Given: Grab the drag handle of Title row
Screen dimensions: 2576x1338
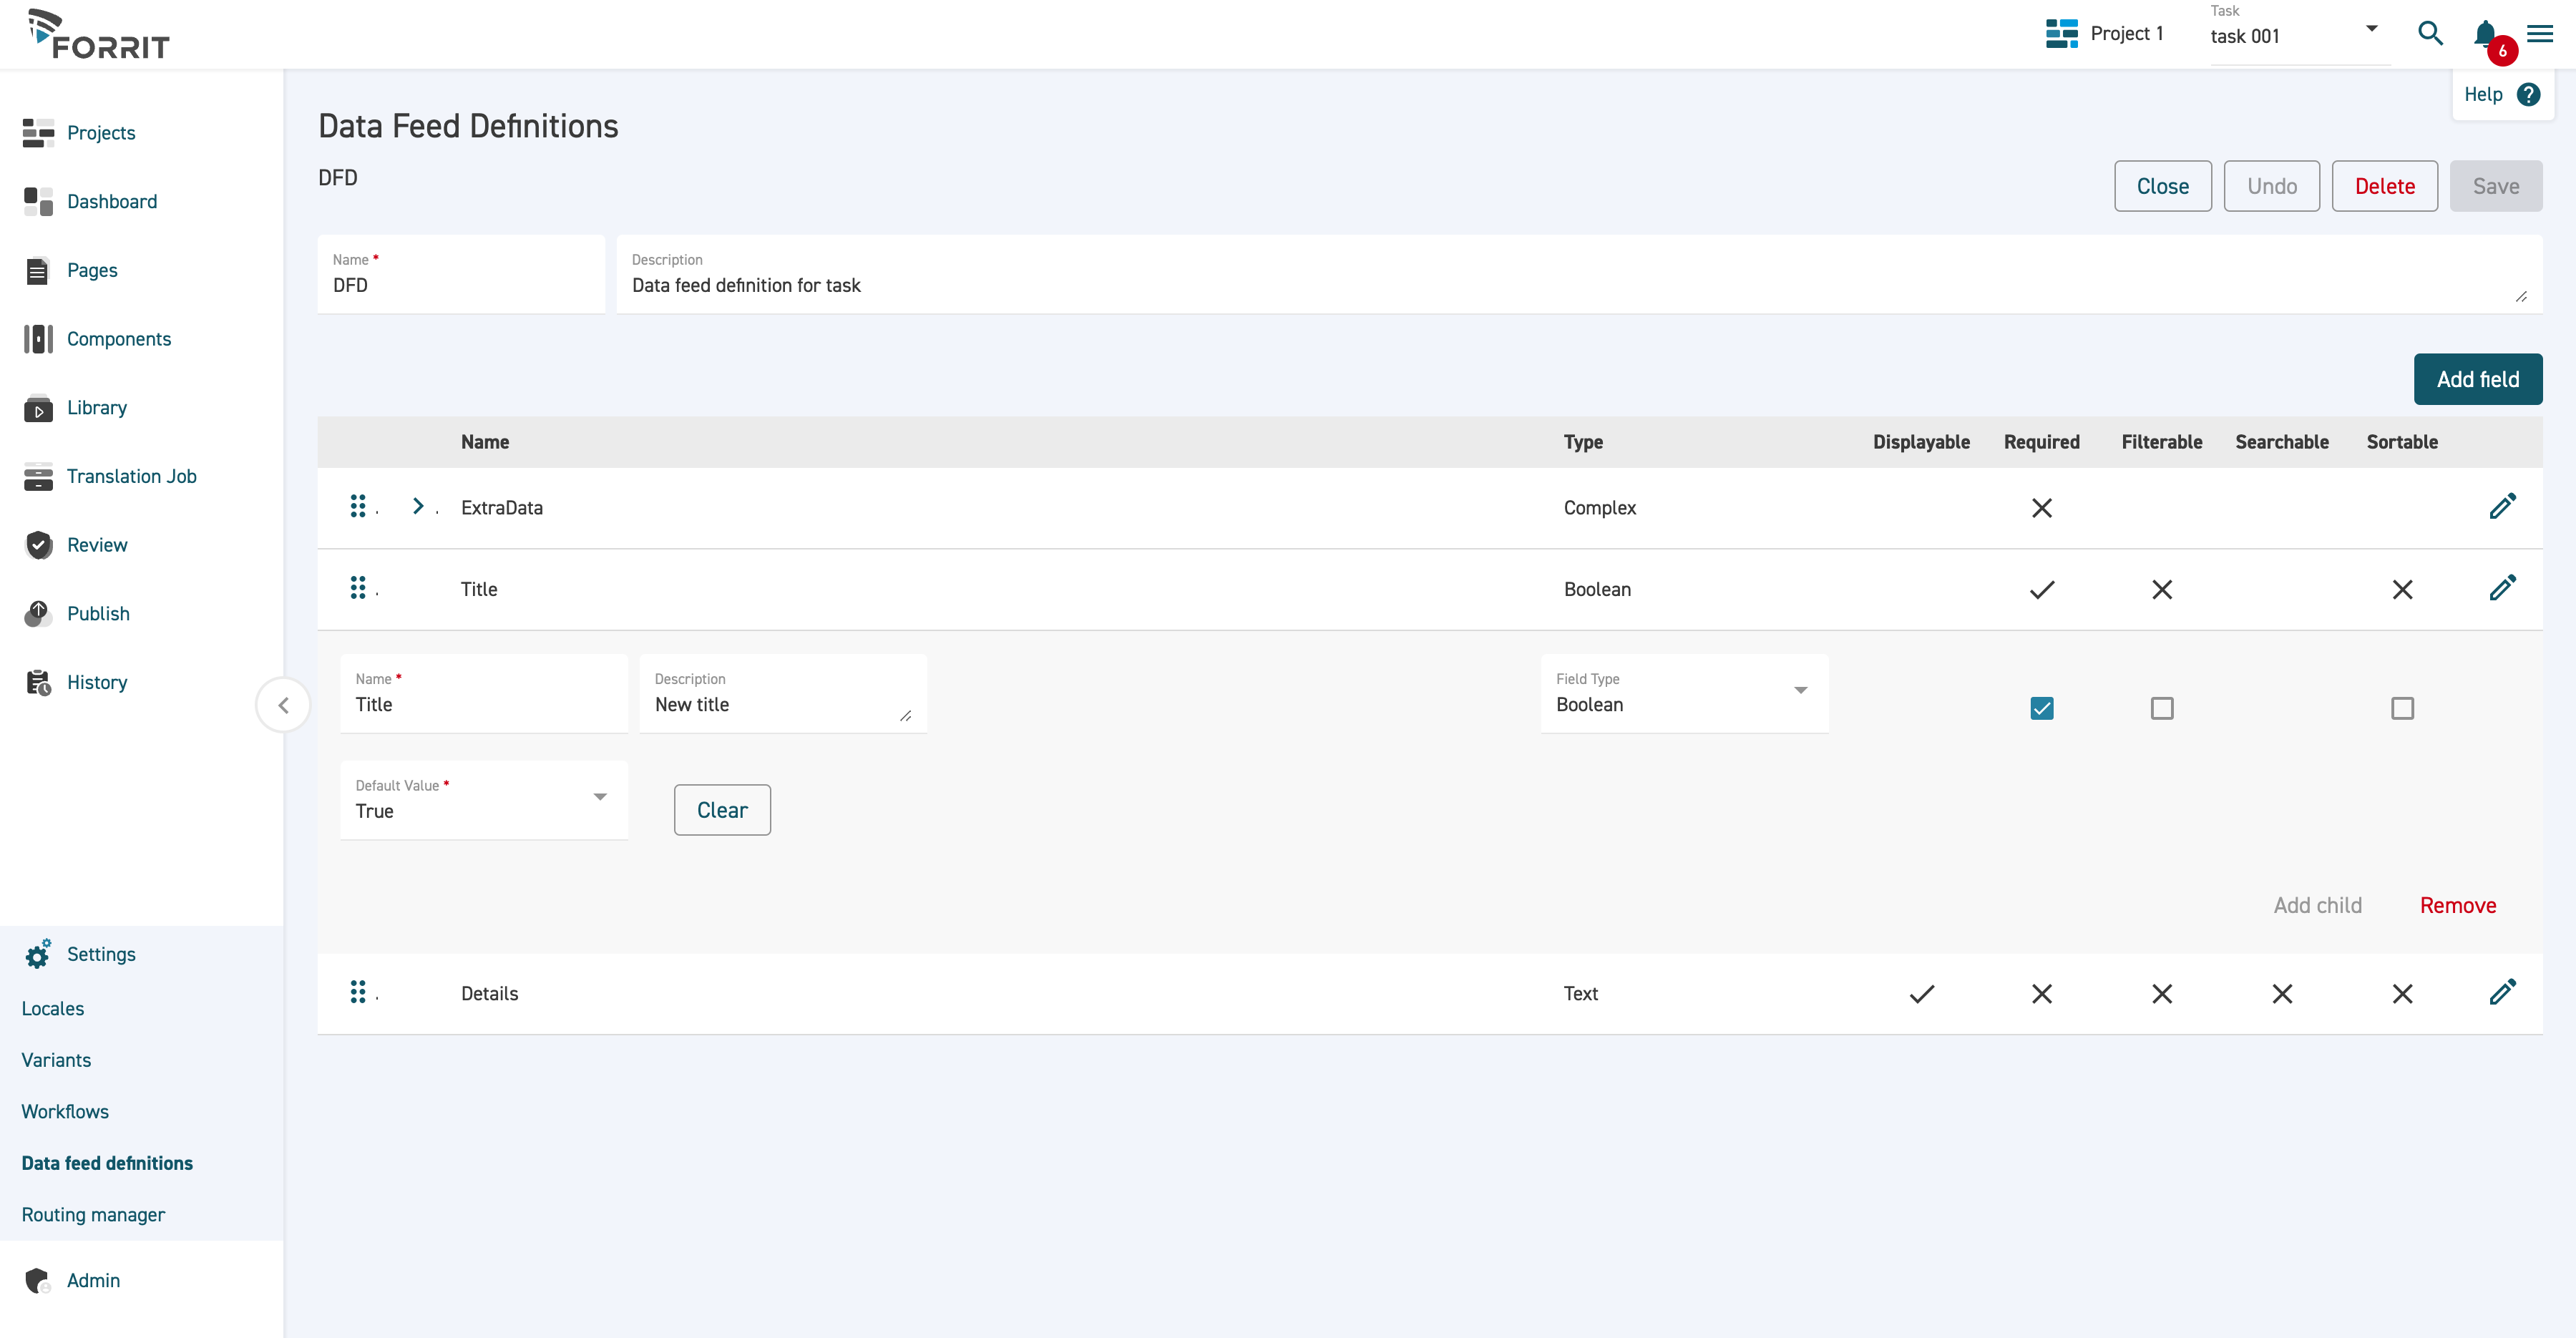Looking at the screenshot, I should pos(358,588).
